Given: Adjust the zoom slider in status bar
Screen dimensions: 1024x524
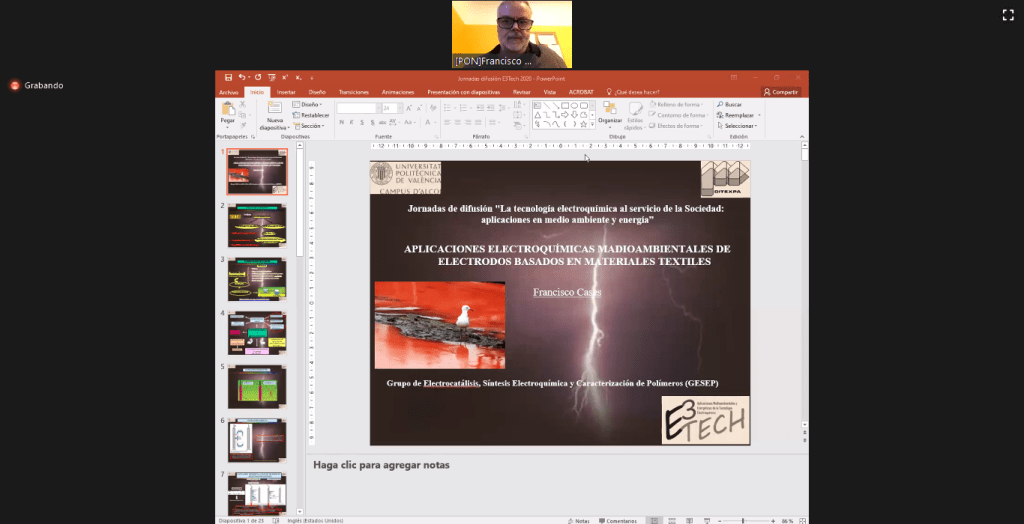Looking at the screenshot, I should click(743, 520).
